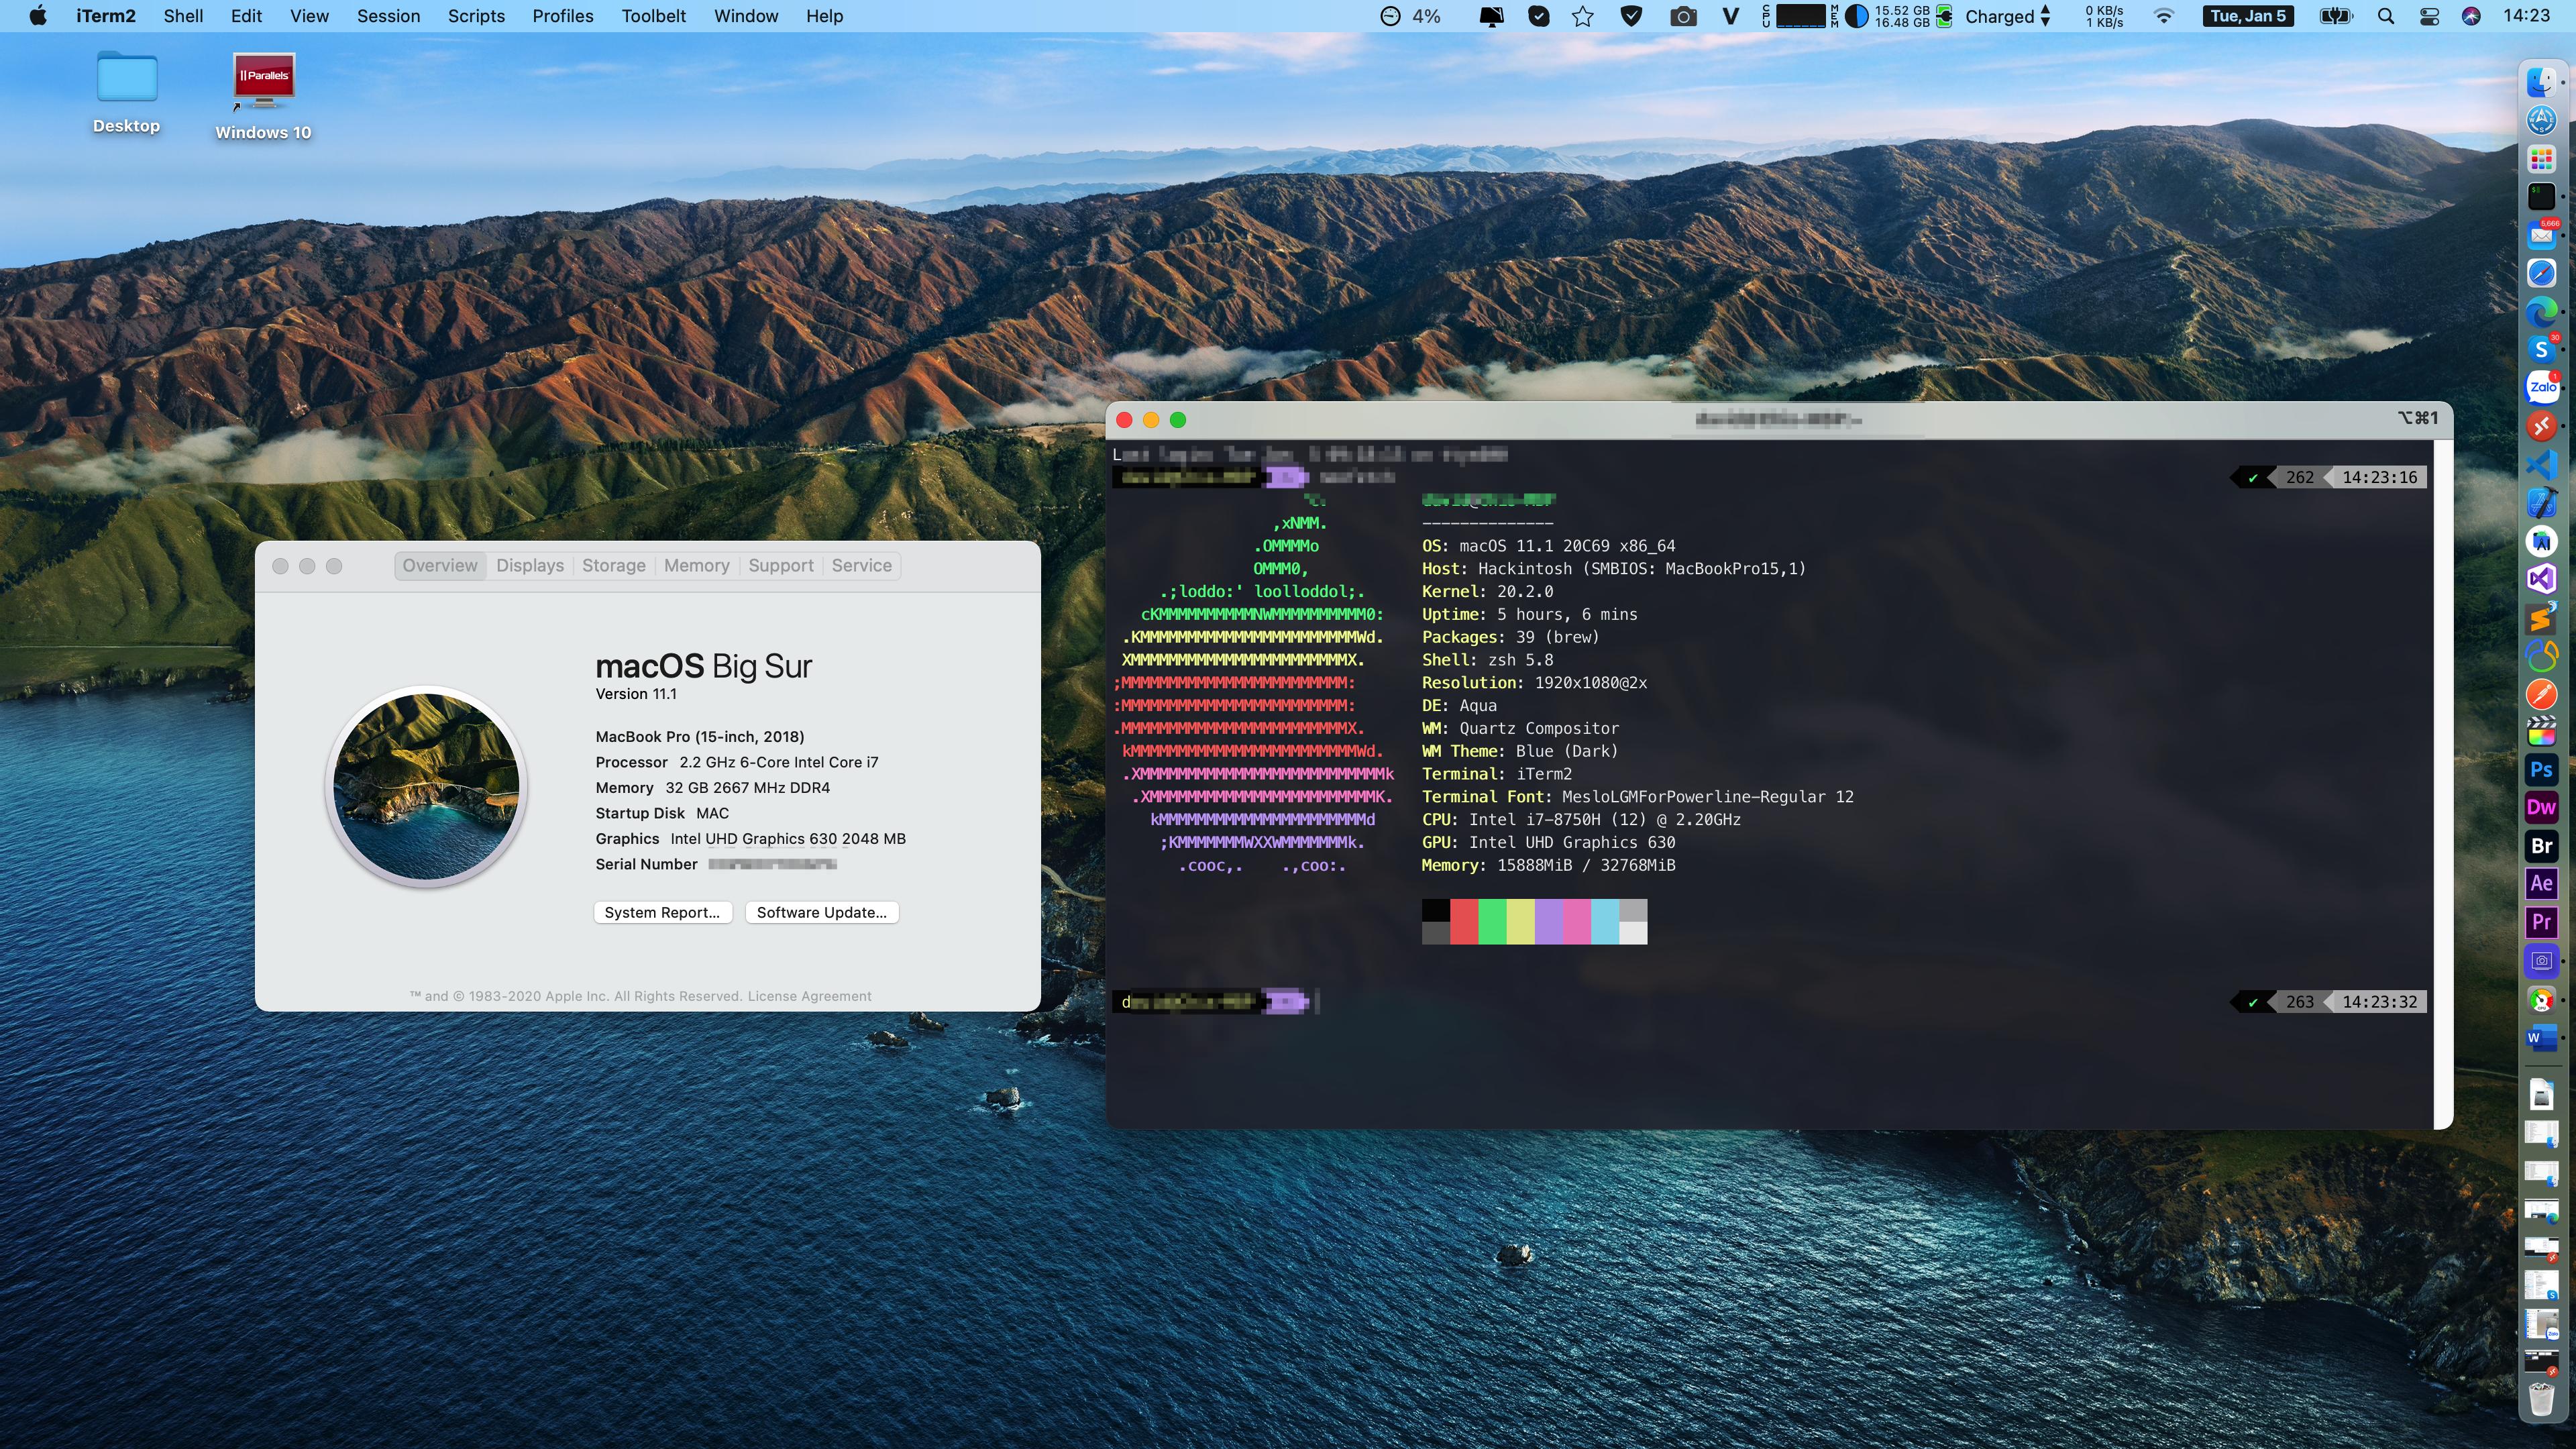Image resolution: width=2576 pixels, height=1449 pixels.
Task: Open Skype from the Dock
Action: (2541, 350)
